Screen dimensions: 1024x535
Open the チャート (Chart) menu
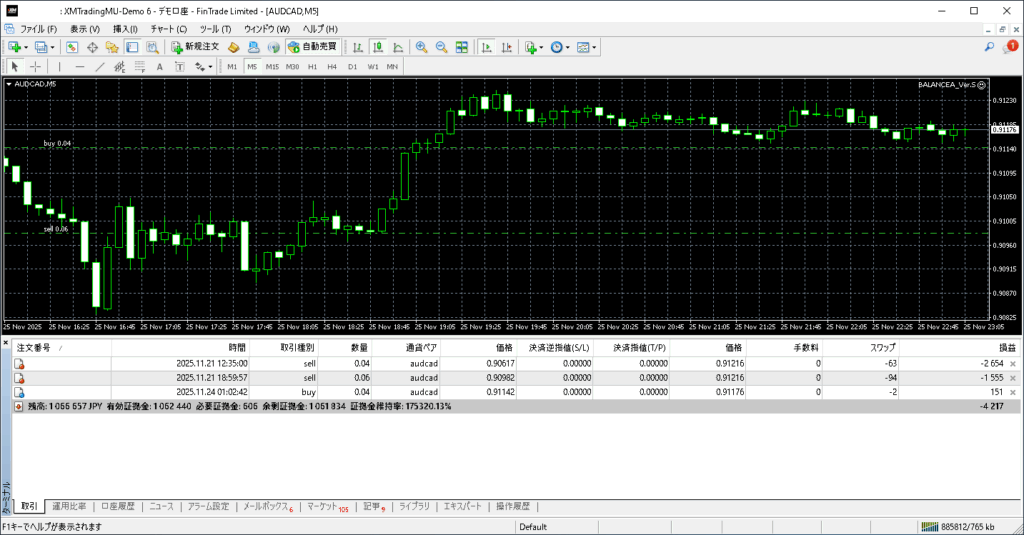tap(168, 29)
